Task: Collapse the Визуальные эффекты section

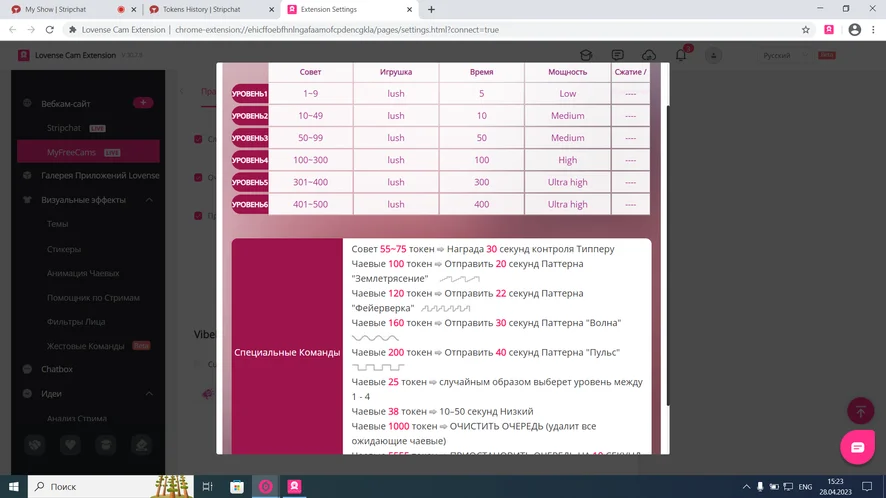Action: (x=149, y=200)
